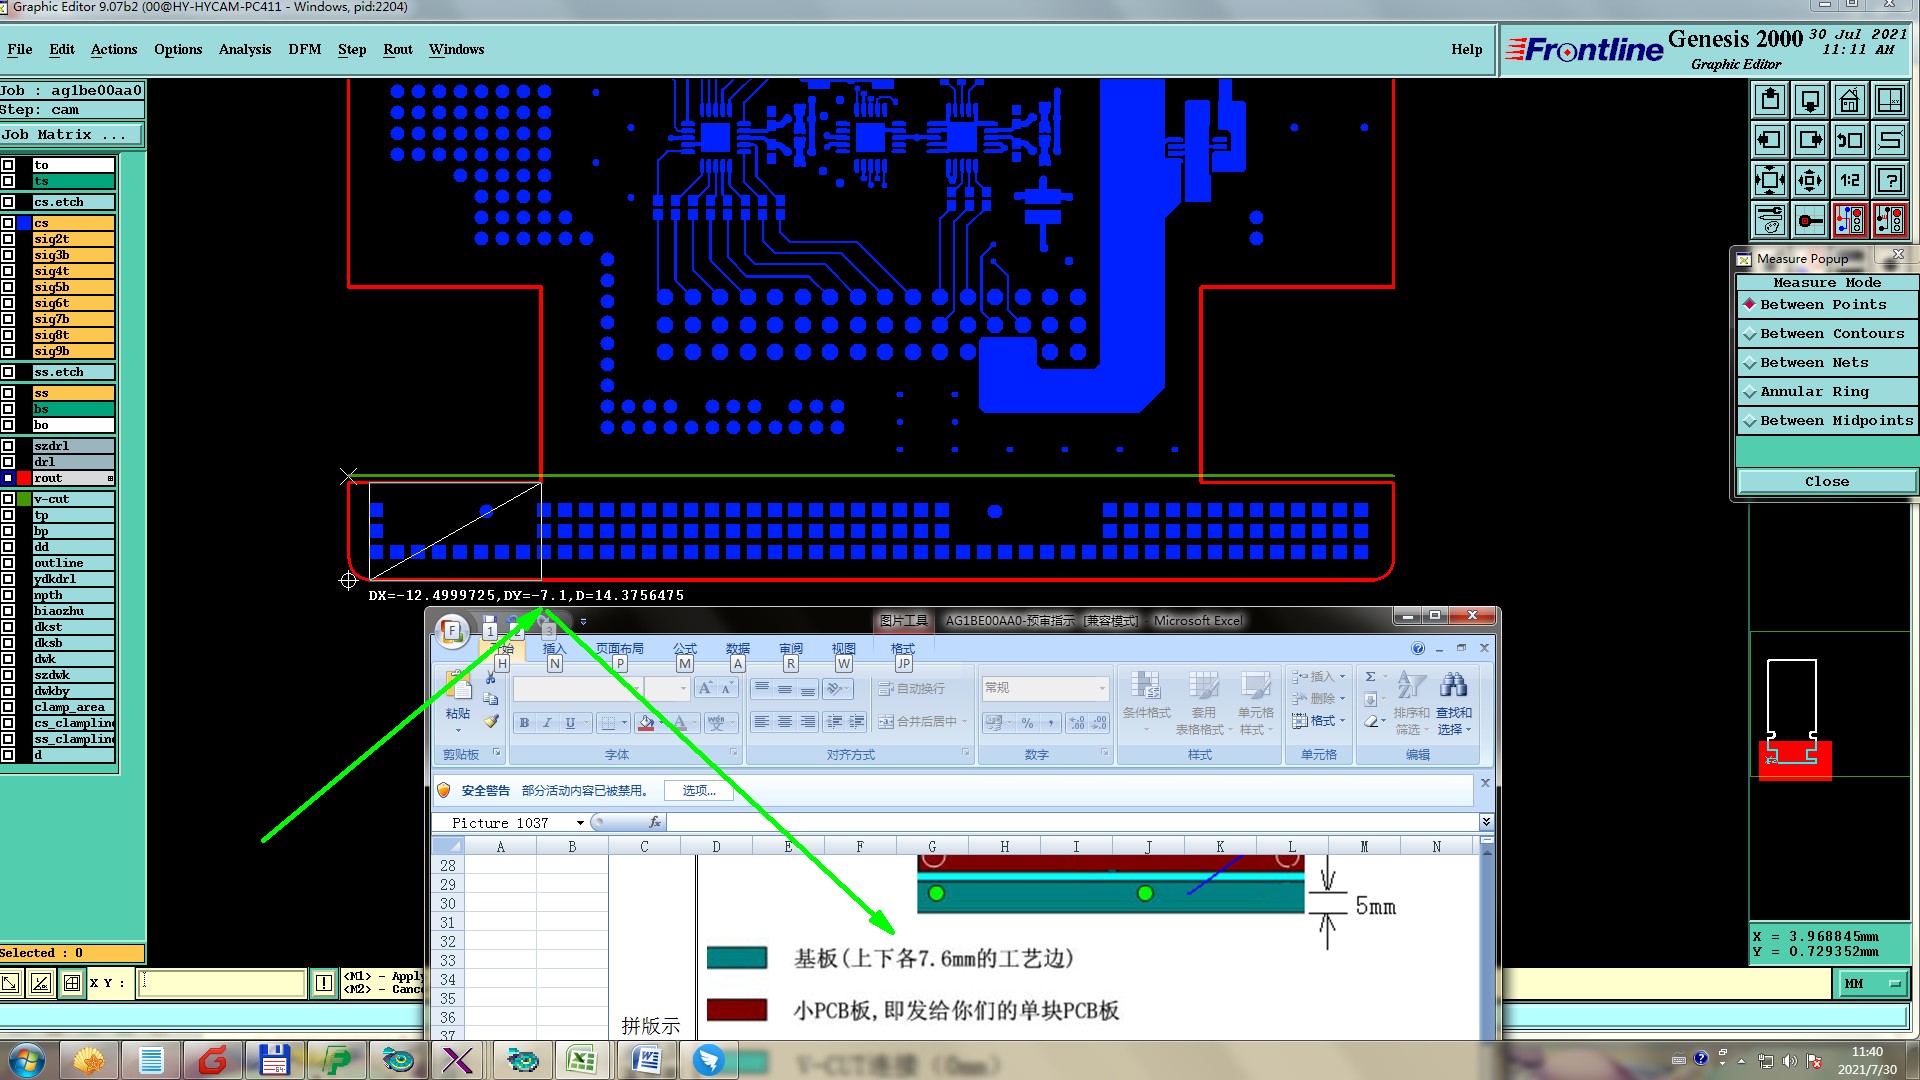Select Annular Ring measure mode
Image resolution: width=1920 pixels, height=1080 pixels.
pyautogui.click(x=1814, y=392)
